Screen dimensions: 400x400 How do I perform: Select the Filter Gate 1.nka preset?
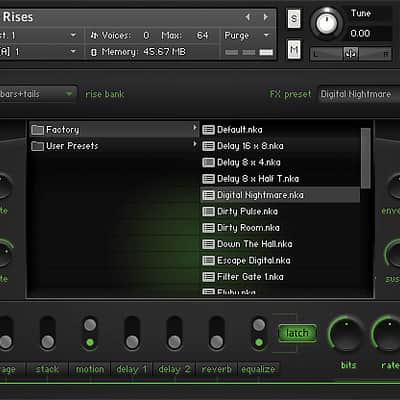point(280,277)
